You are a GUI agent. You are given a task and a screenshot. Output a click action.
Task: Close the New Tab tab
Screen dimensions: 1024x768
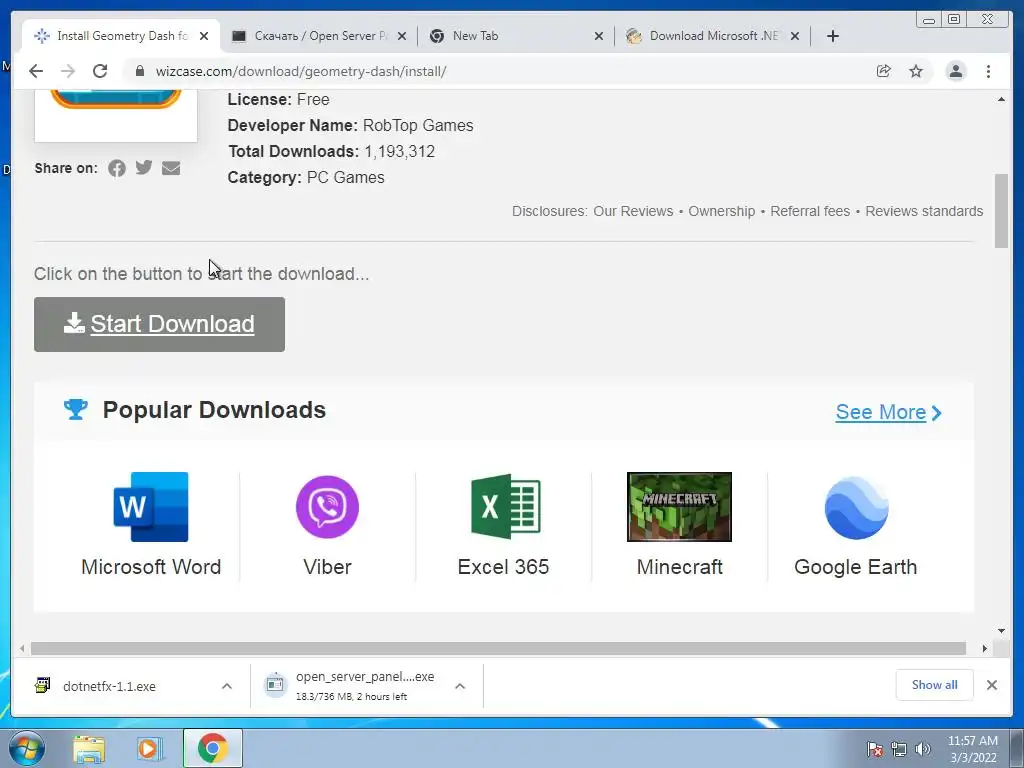(598, 36)
